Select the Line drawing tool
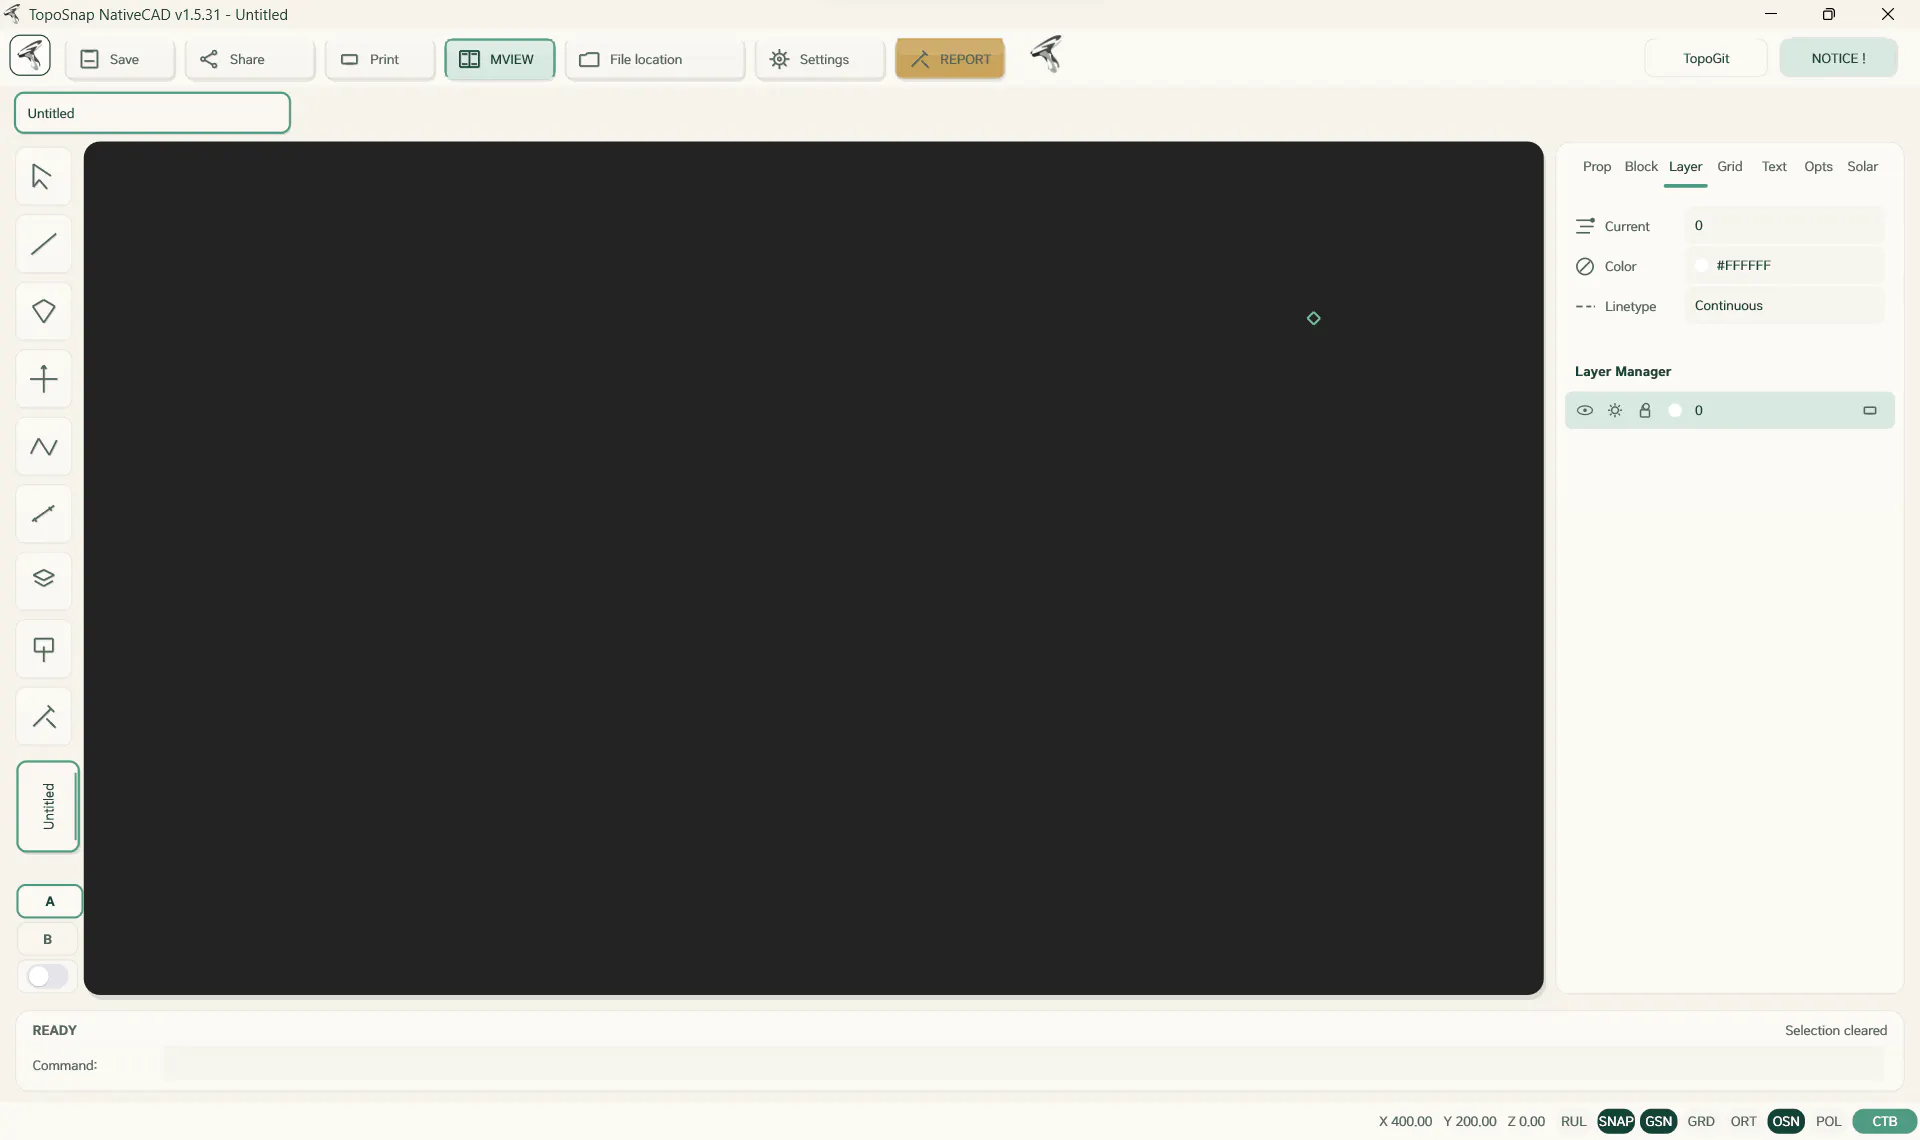 click(43, 244)
